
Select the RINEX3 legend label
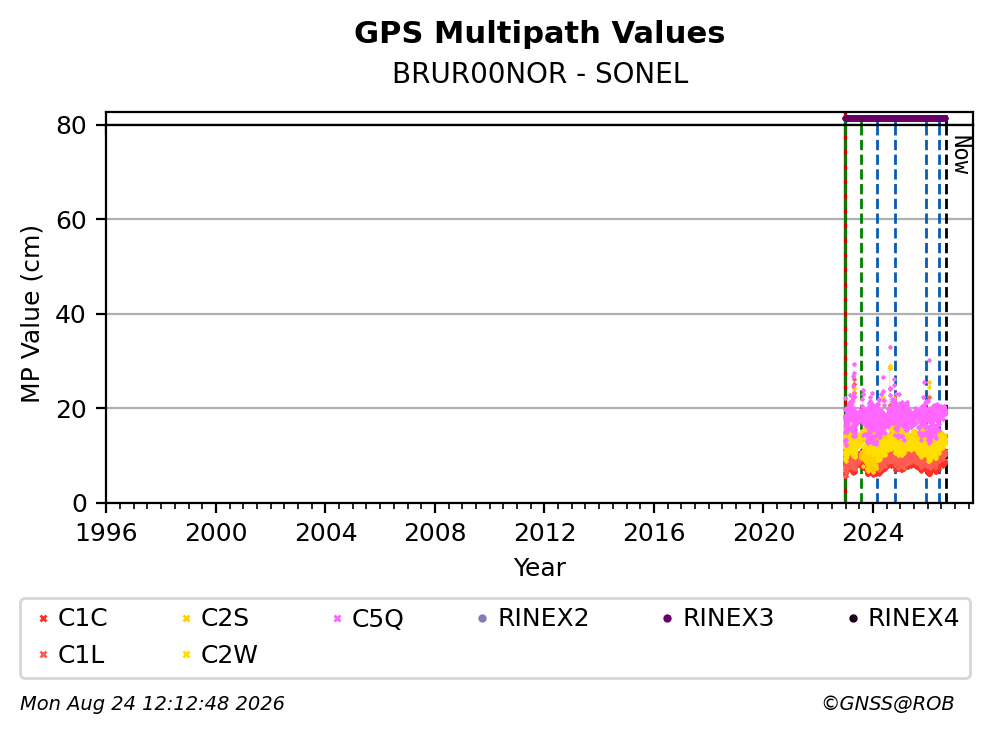[728, 618]
